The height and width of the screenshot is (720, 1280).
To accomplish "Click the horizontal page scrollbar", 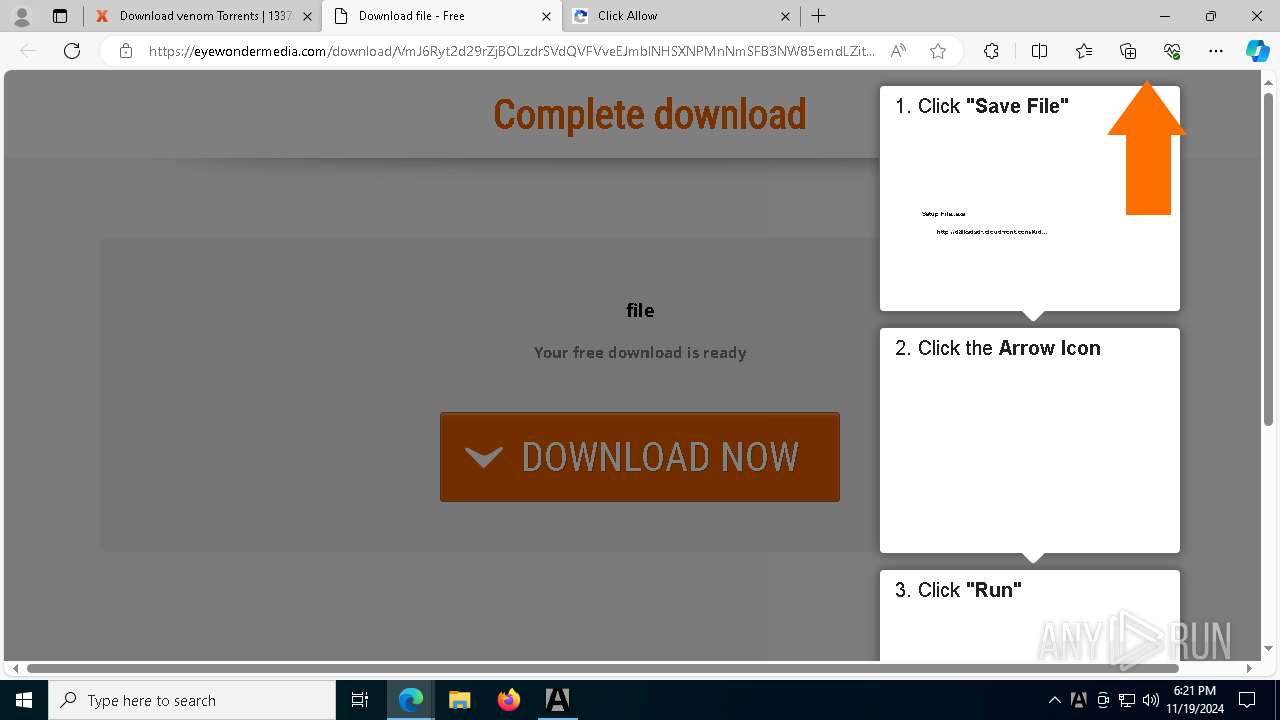I will [602, 668].
